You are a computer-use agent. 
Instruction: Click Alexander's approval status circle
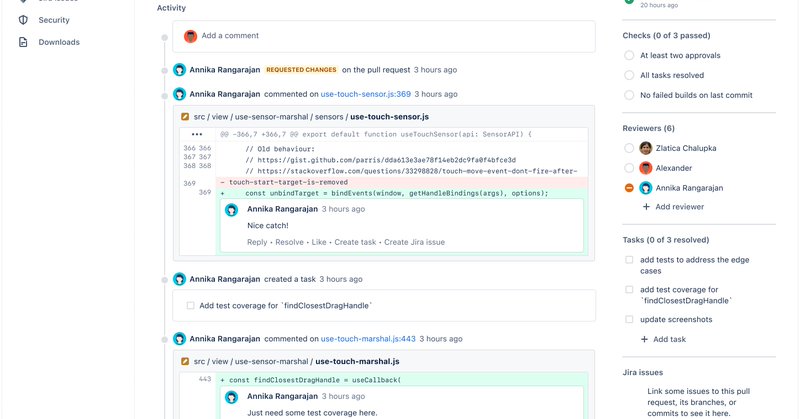click(629, 168)
